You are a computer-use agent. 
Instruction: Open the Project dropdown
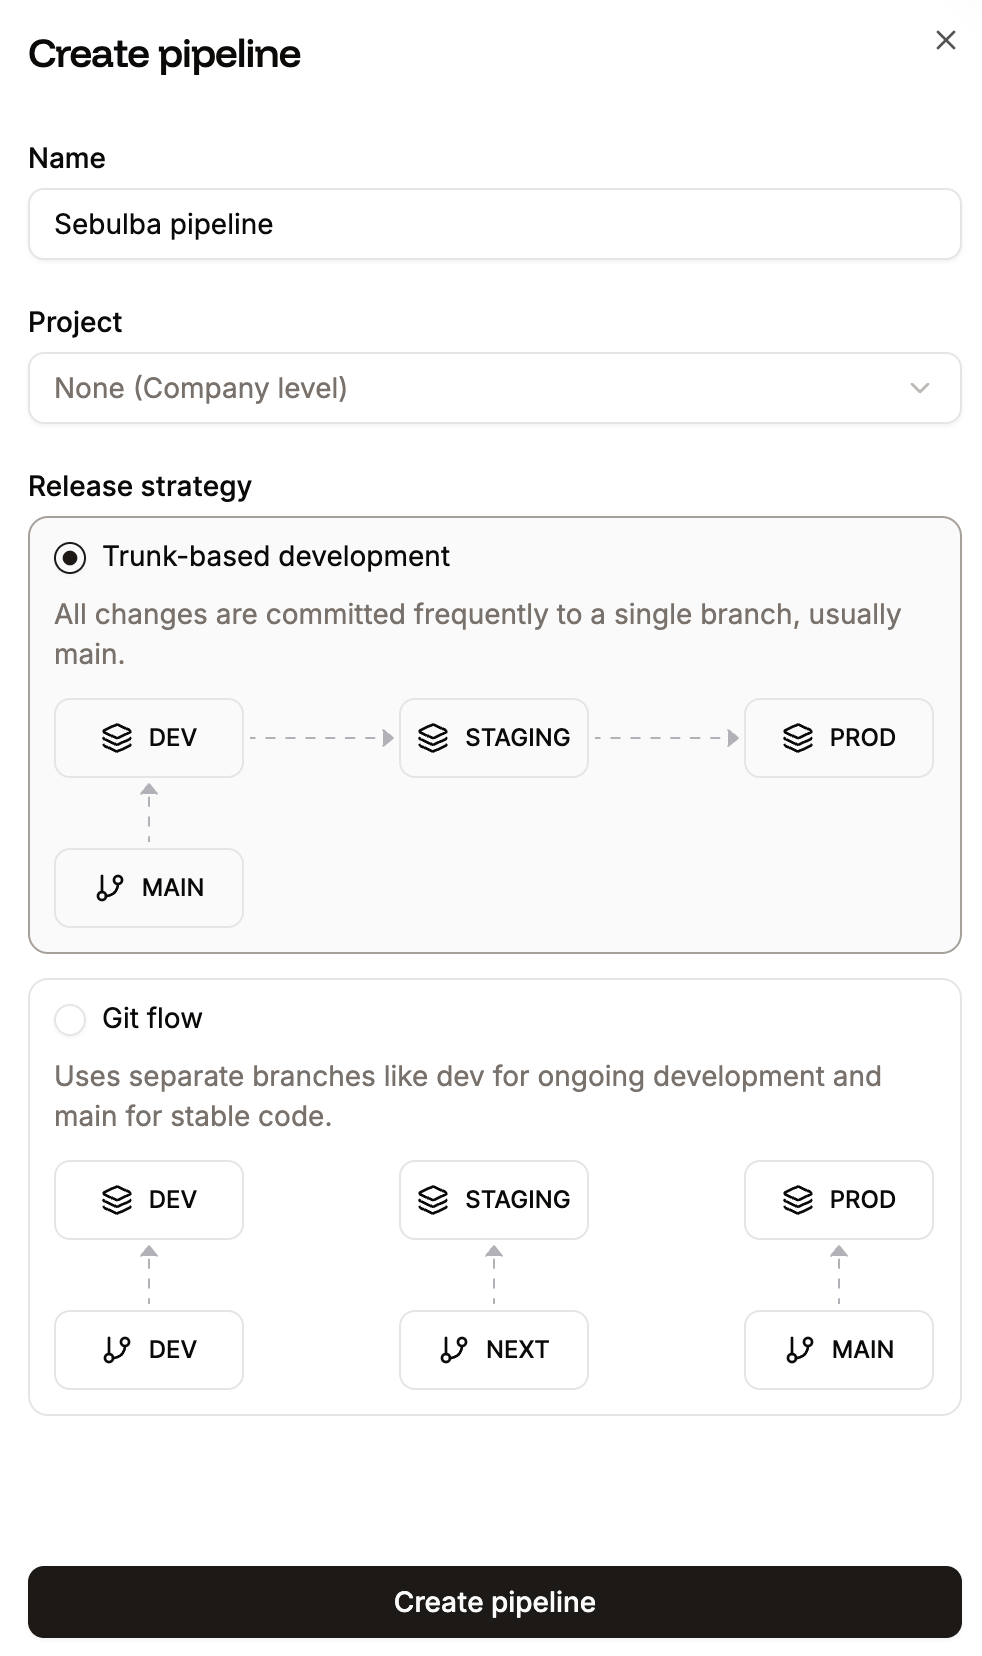(x=494, y=388)
